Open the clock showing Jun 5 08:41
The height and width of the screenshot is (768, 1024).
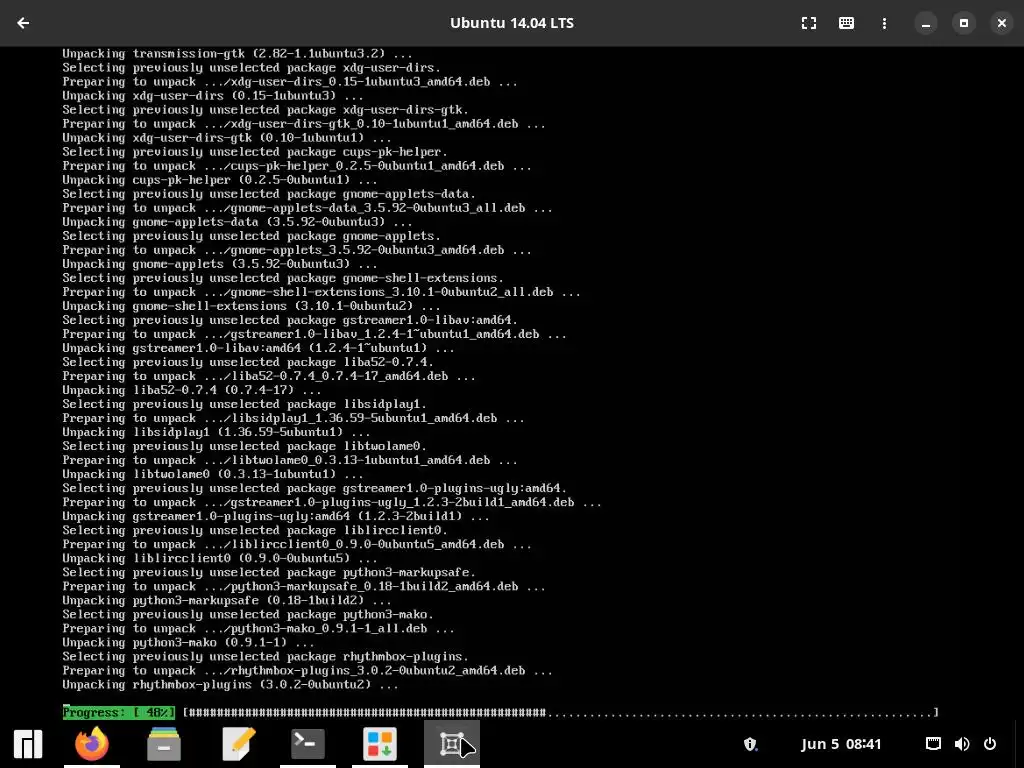(x=841, y=744)
